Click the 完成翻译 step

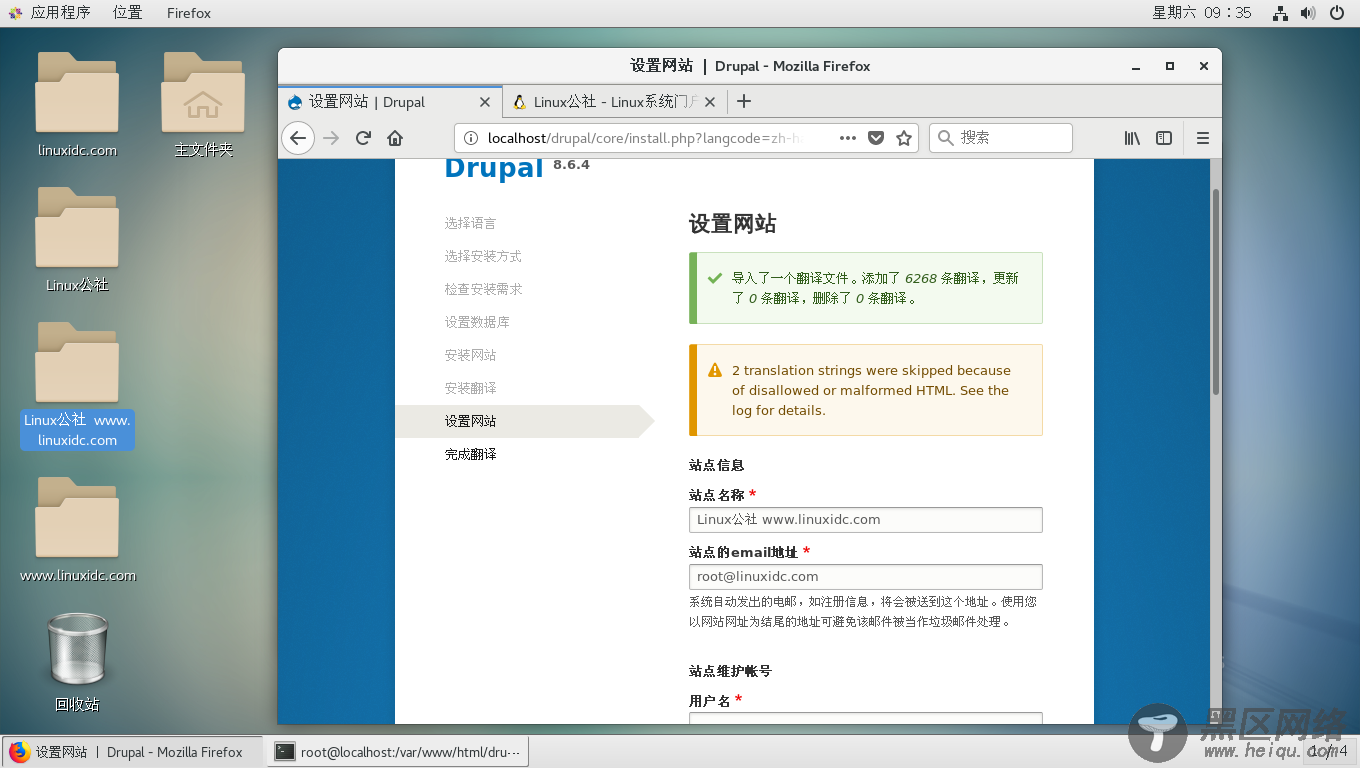click(470, 454)
